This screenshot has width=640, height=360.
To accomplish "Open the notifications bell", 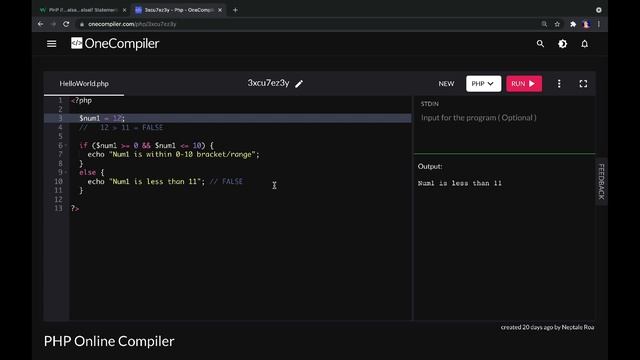I will [584, 44].
